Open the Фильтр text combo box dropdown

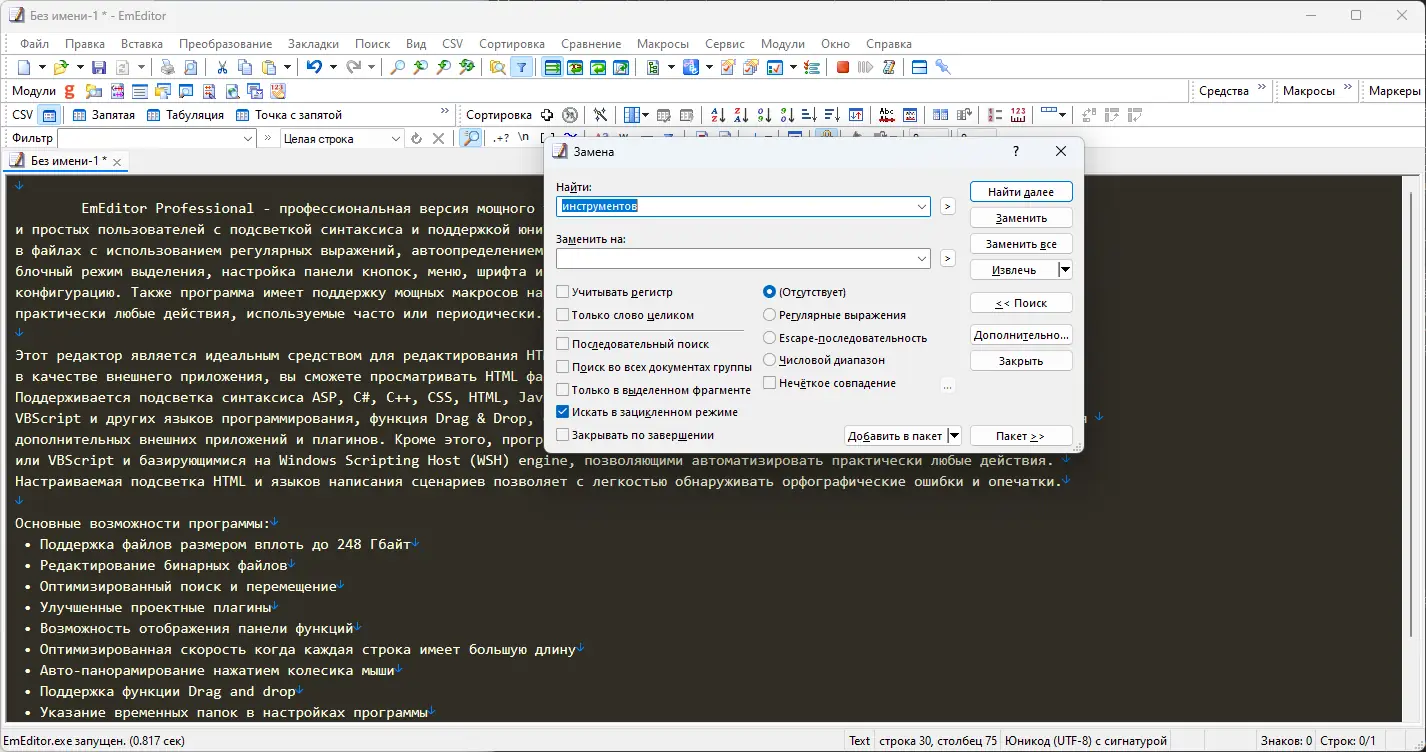click(249, 139)
